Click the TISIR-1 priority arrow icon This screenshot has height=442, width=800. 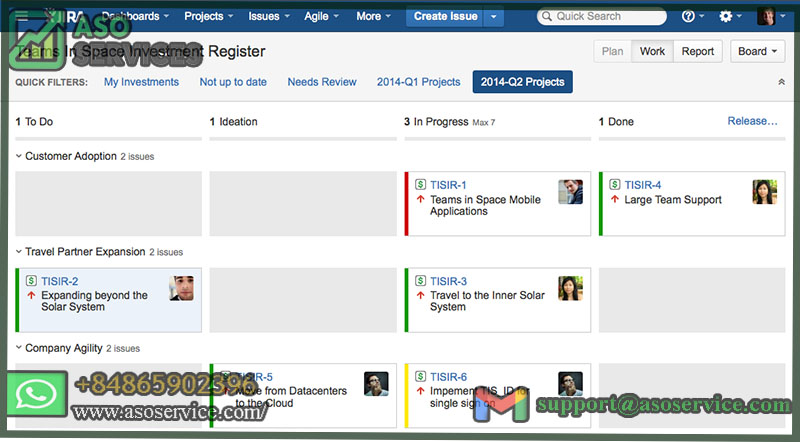point(420,199)
